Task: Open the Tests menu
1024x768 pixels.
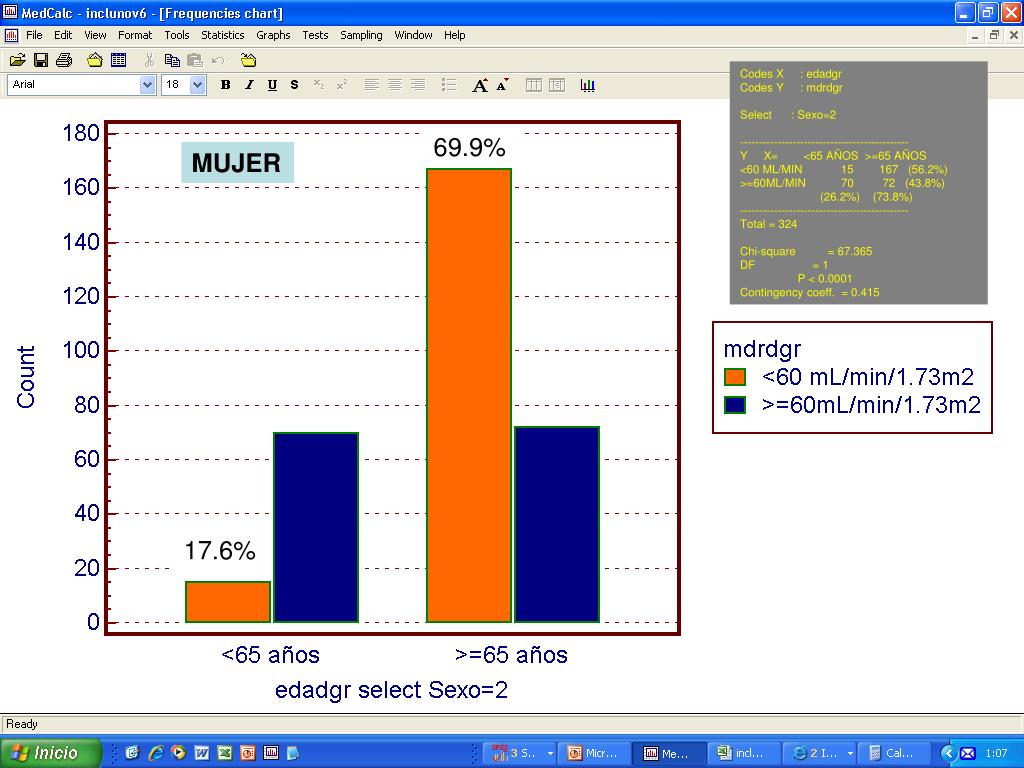Action: click(x=315, y=35)
